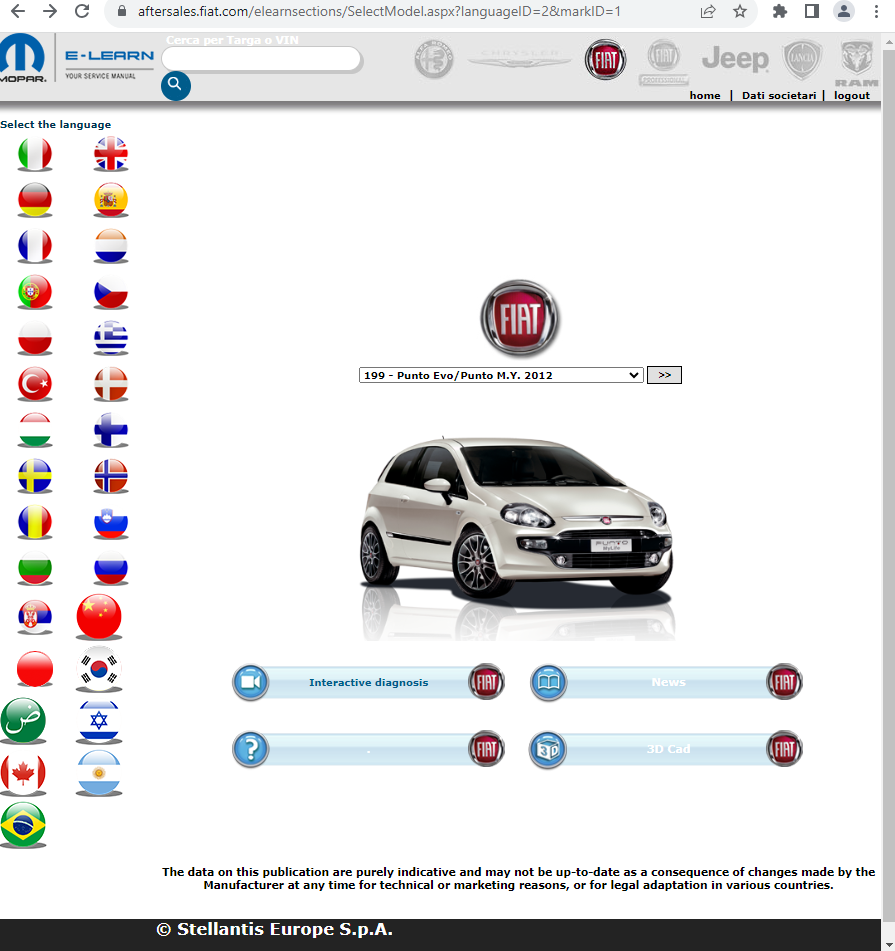Select the Bulgarian flag language
This screenshot has width=895, height=951.
[x=35, y=569]
